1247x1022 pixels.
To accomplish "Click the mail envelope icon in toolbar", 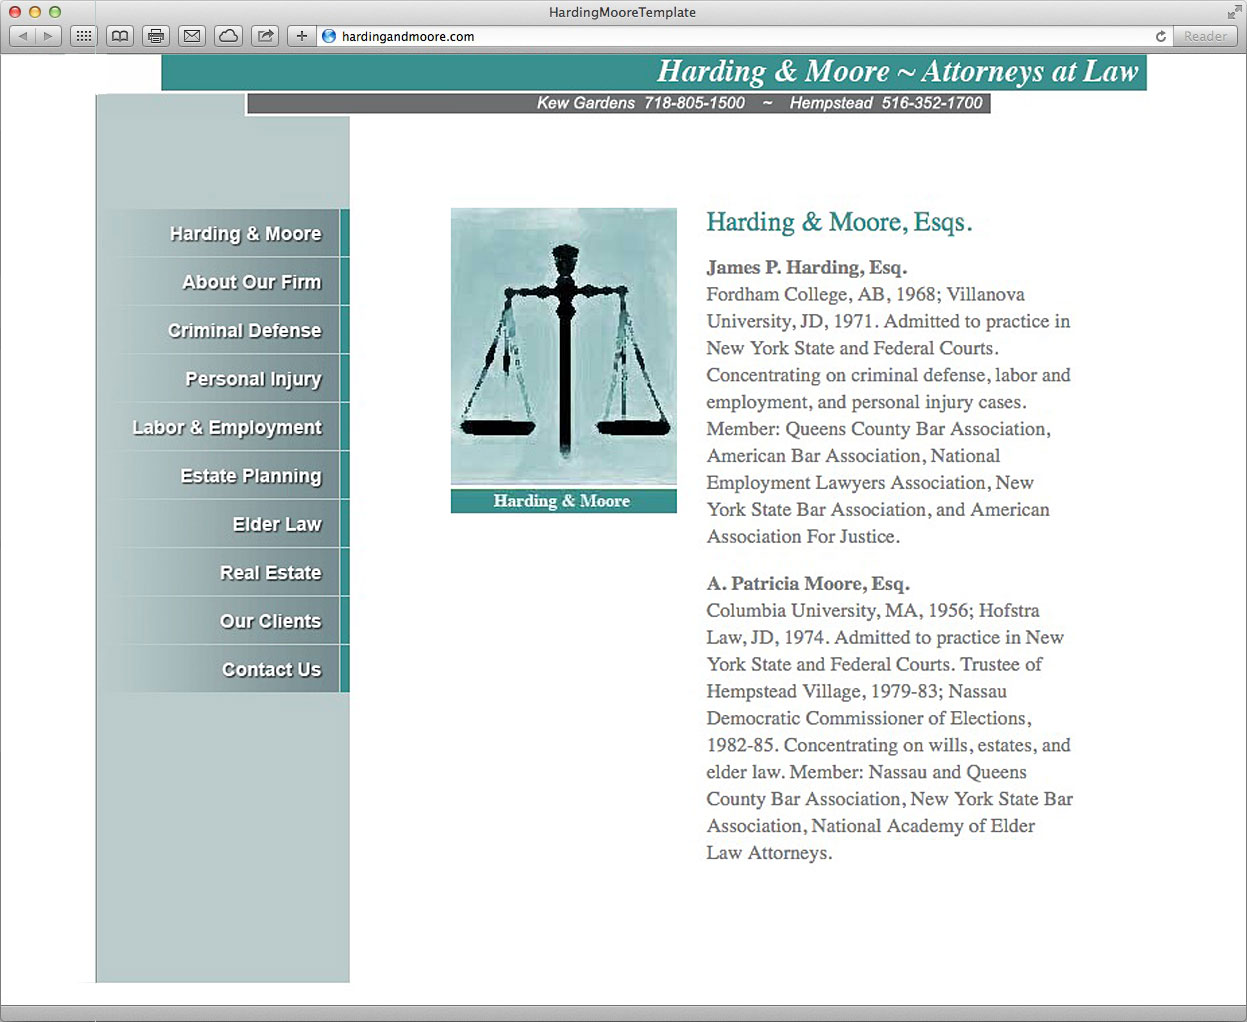I will point(192,36).
